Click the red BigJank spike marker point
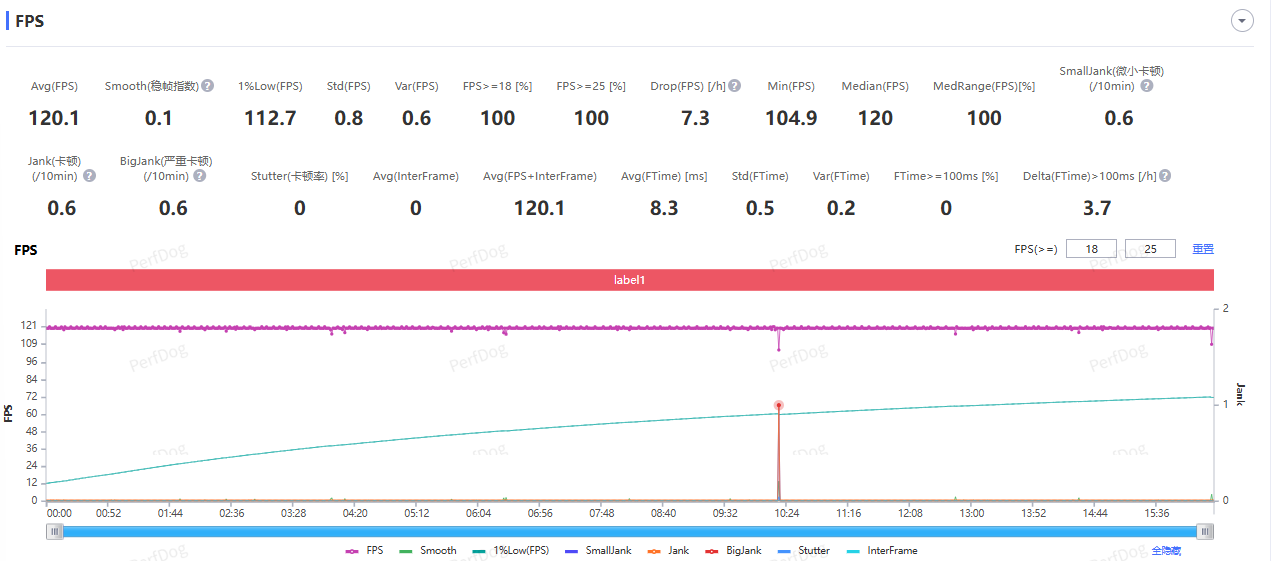1271x561 pixels. (x=778, y=405)
